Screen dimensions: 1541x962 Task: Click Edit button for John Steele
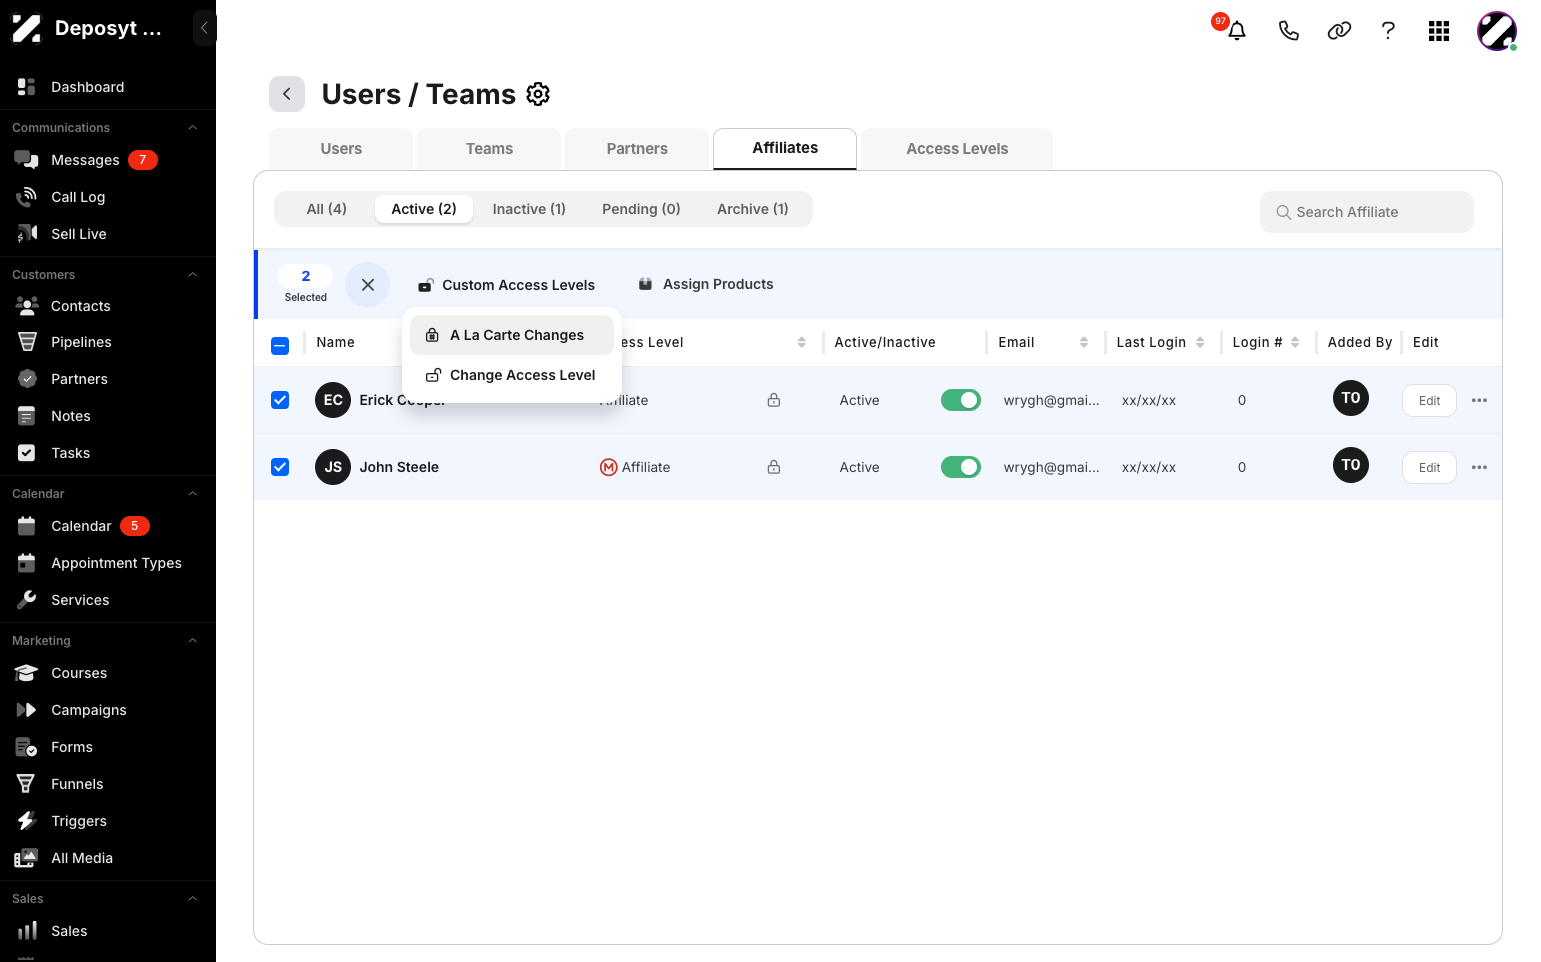coord(1429,467)
